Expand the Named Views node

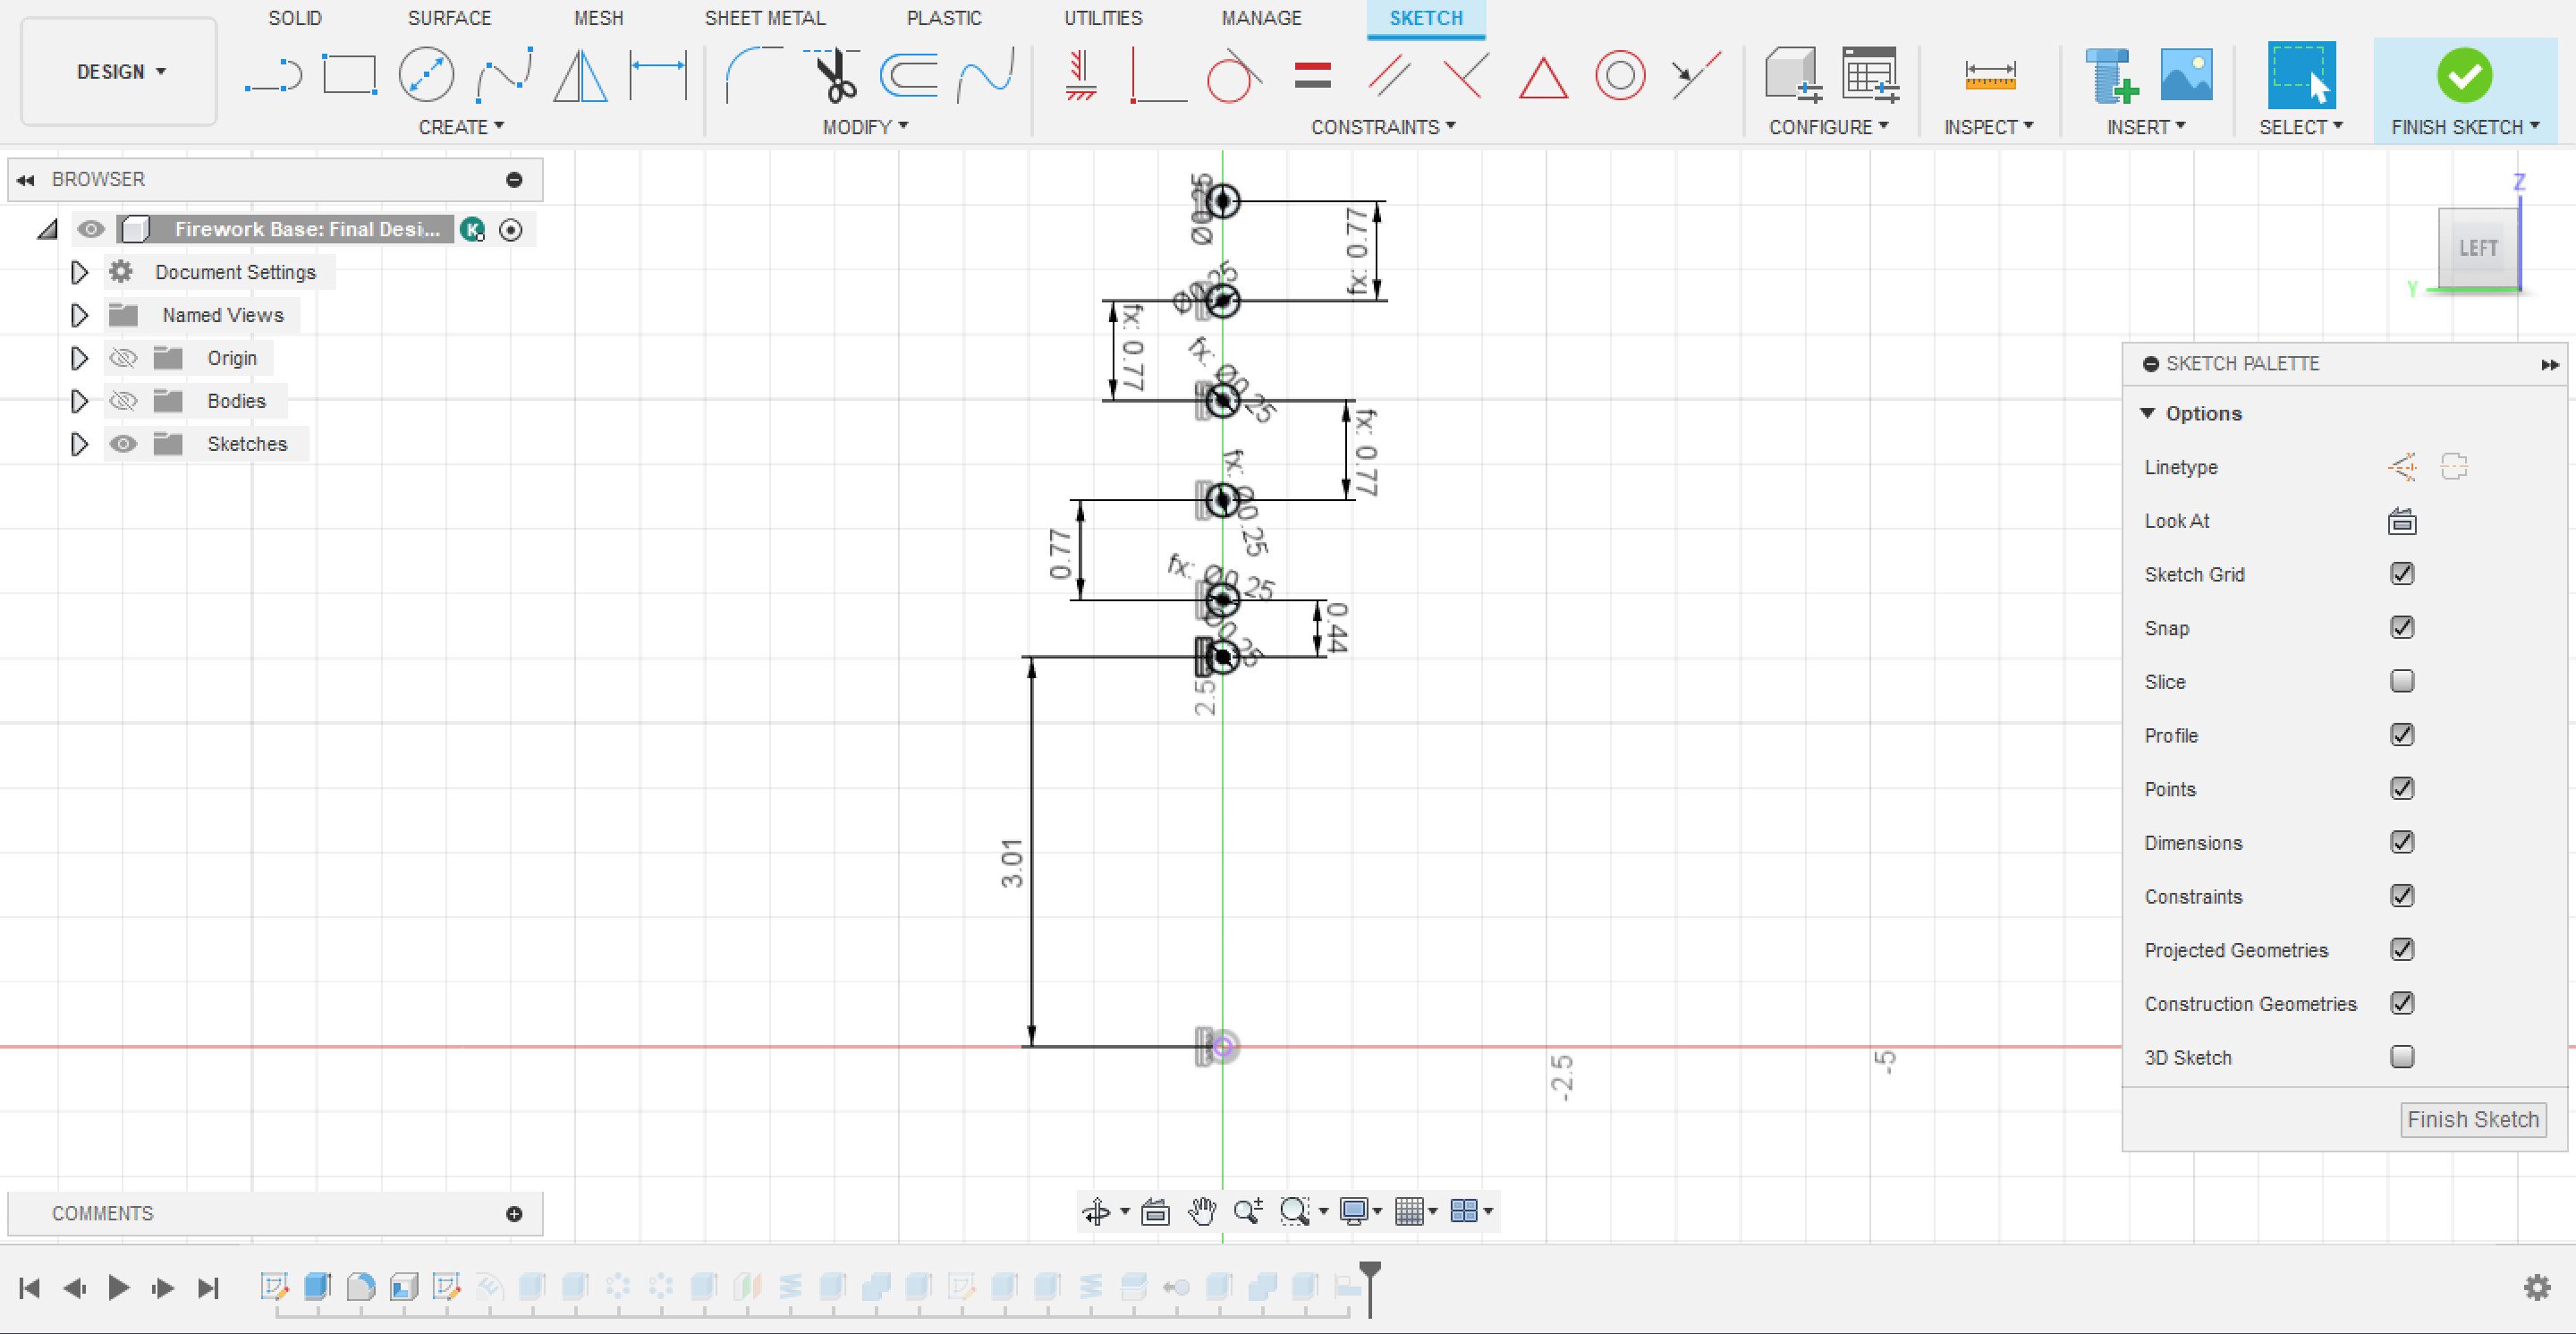[x=79, y=315]
